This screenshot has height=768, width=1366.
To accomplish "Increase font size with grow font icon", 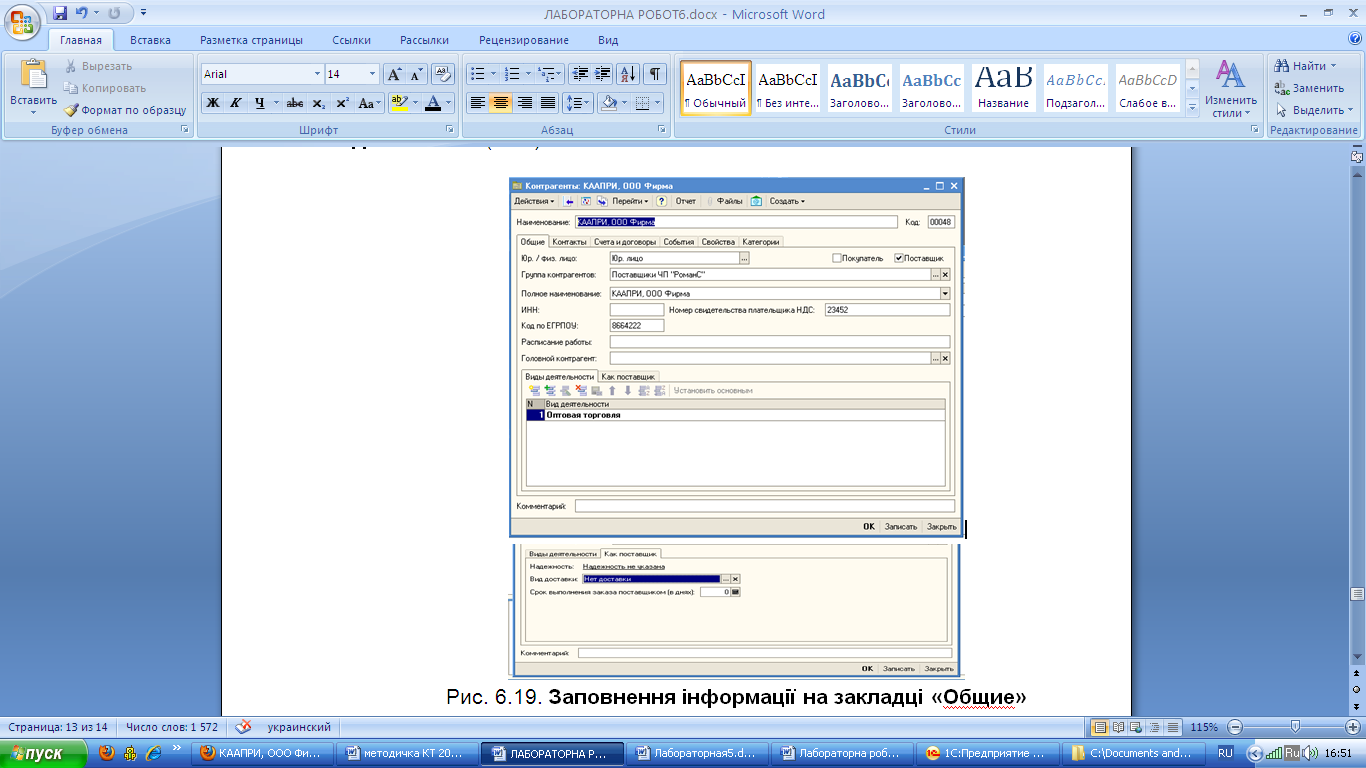I will pos(394,74).
